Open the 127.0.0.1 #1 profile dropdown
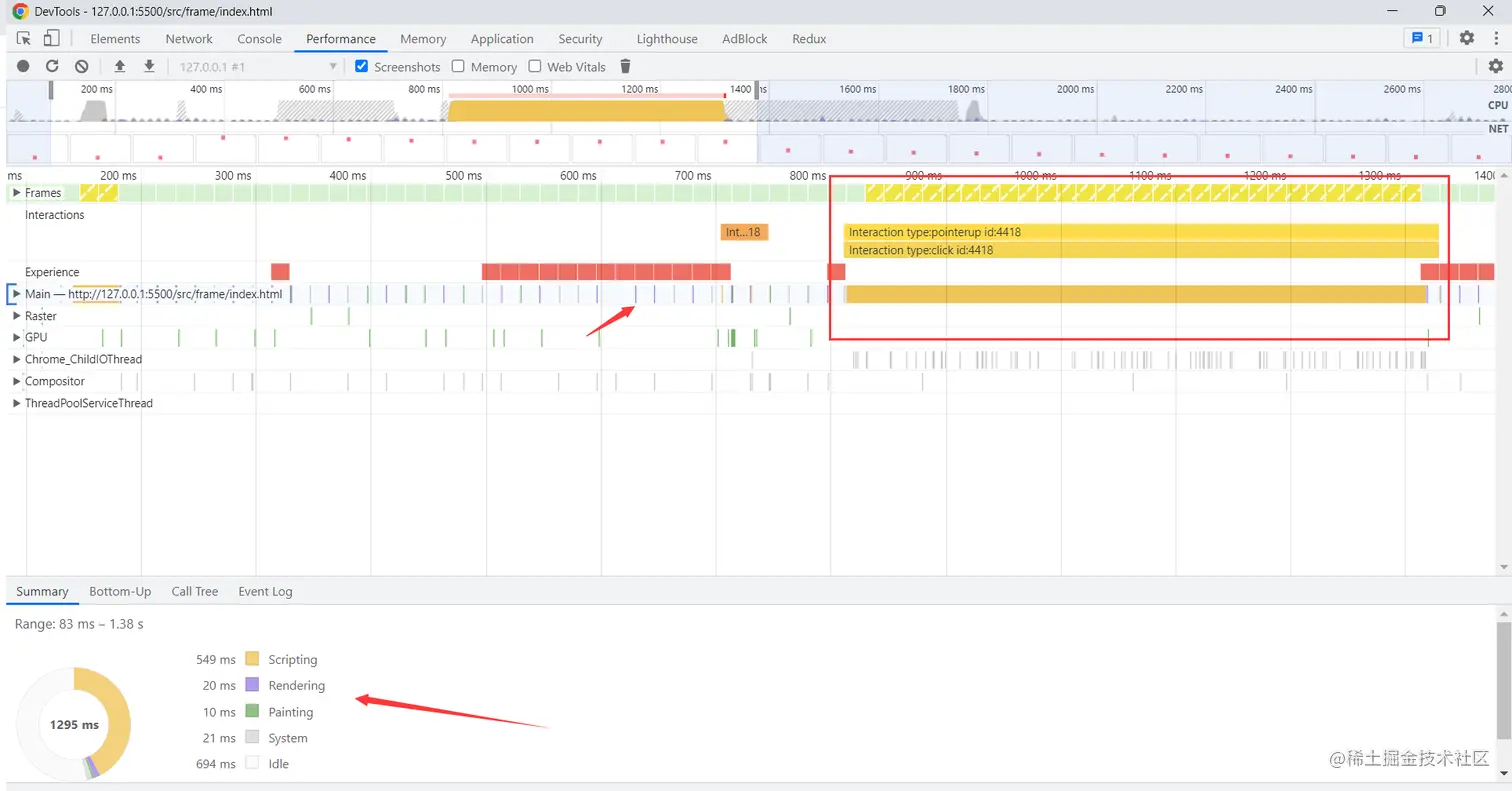Image resolution: width=1512 pixels, height=791 pixels. (258, 66)
